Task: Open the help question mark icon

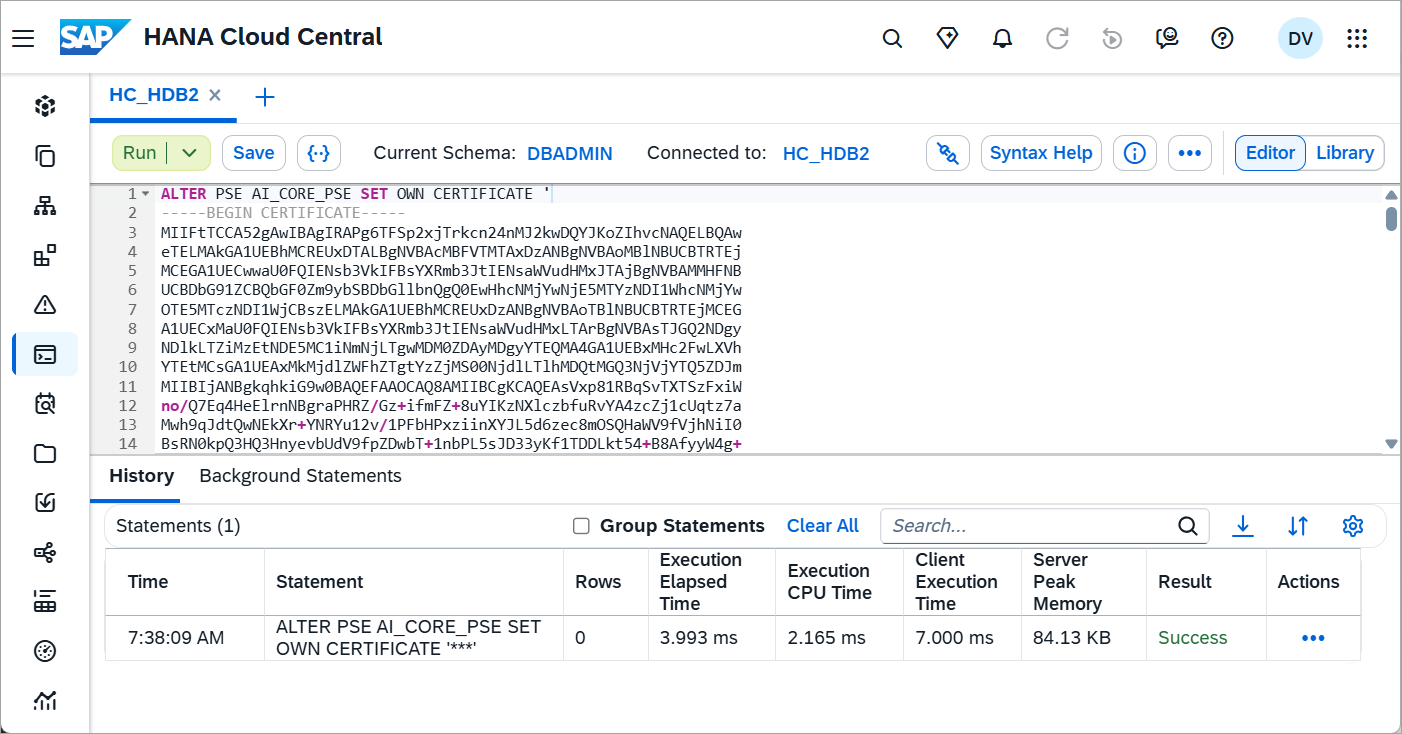Action: 1222,38
